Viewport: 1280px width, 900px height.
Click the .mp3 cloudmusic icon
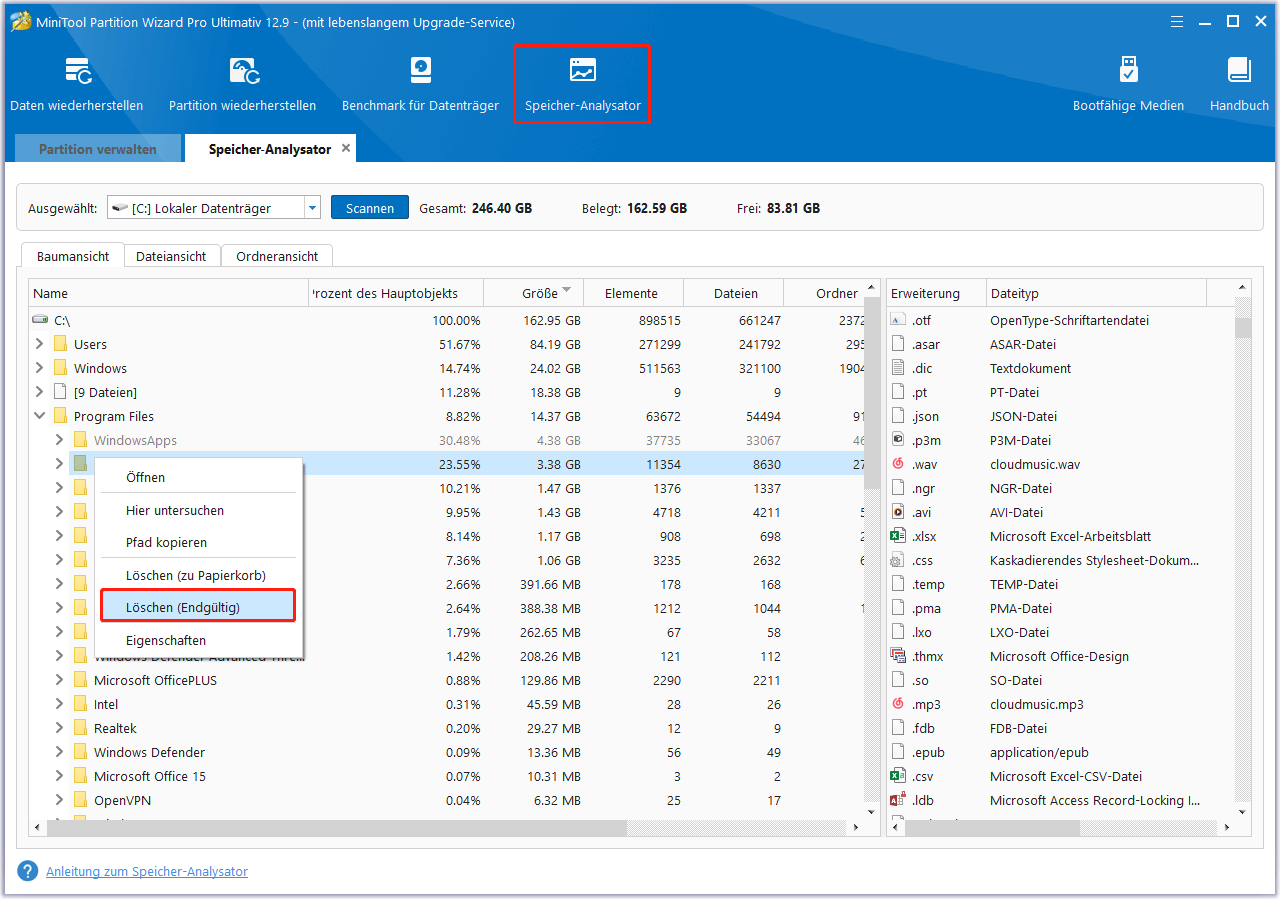898,704
